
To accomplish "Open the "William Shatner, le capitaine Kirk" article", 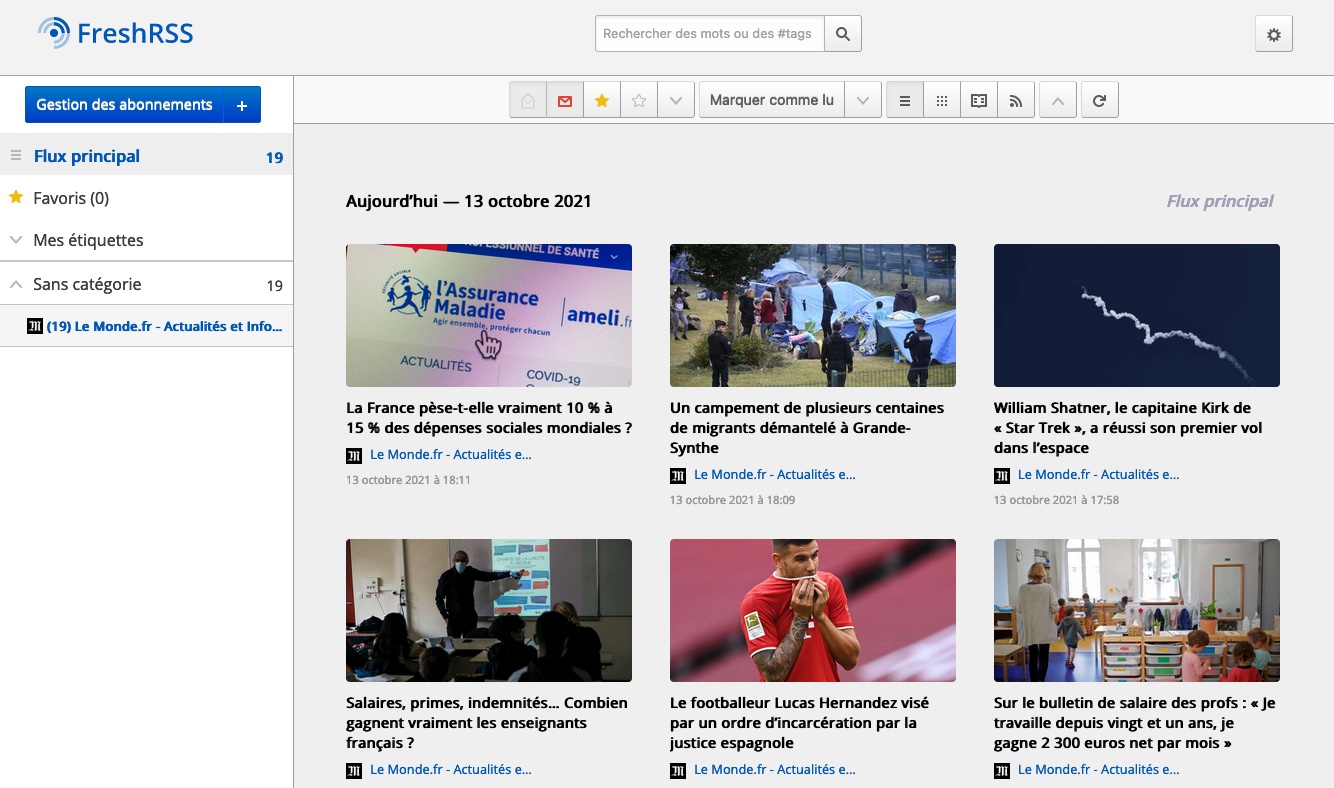I will pos(1128,428).
